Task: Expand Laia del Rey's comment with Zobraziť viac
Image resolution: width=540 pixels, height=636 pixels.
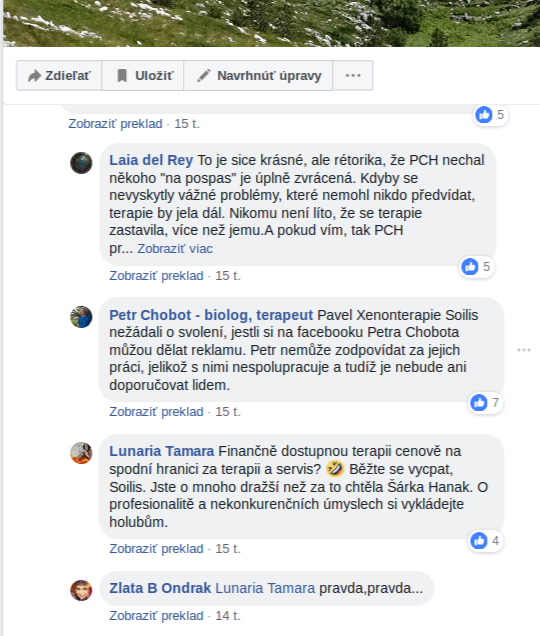Action: 175,248
